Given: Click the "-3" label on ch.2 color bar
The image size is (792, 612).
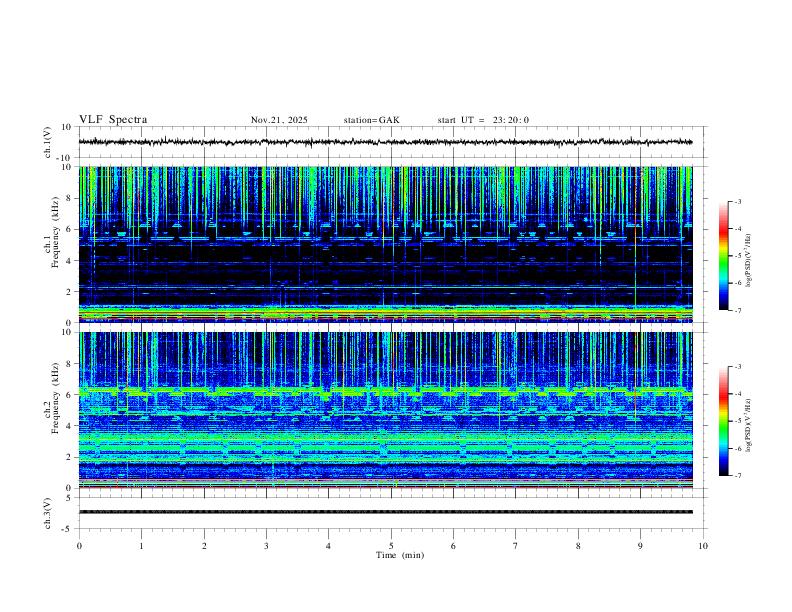Looking at the screenshot, I should click(x=737, y=367).
